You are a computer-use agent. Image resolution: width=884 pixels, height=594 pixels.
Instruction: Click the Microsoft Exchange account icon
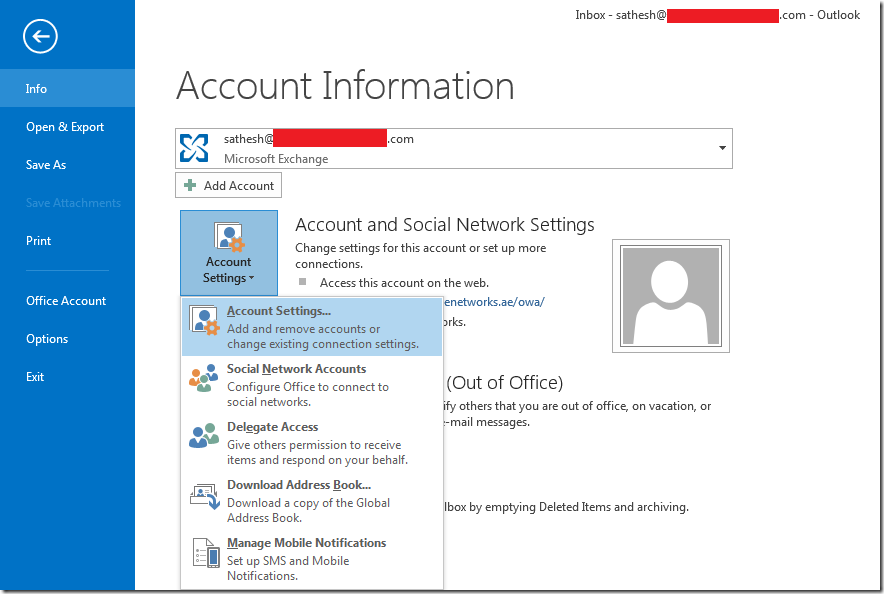click(x=194, y=148)
